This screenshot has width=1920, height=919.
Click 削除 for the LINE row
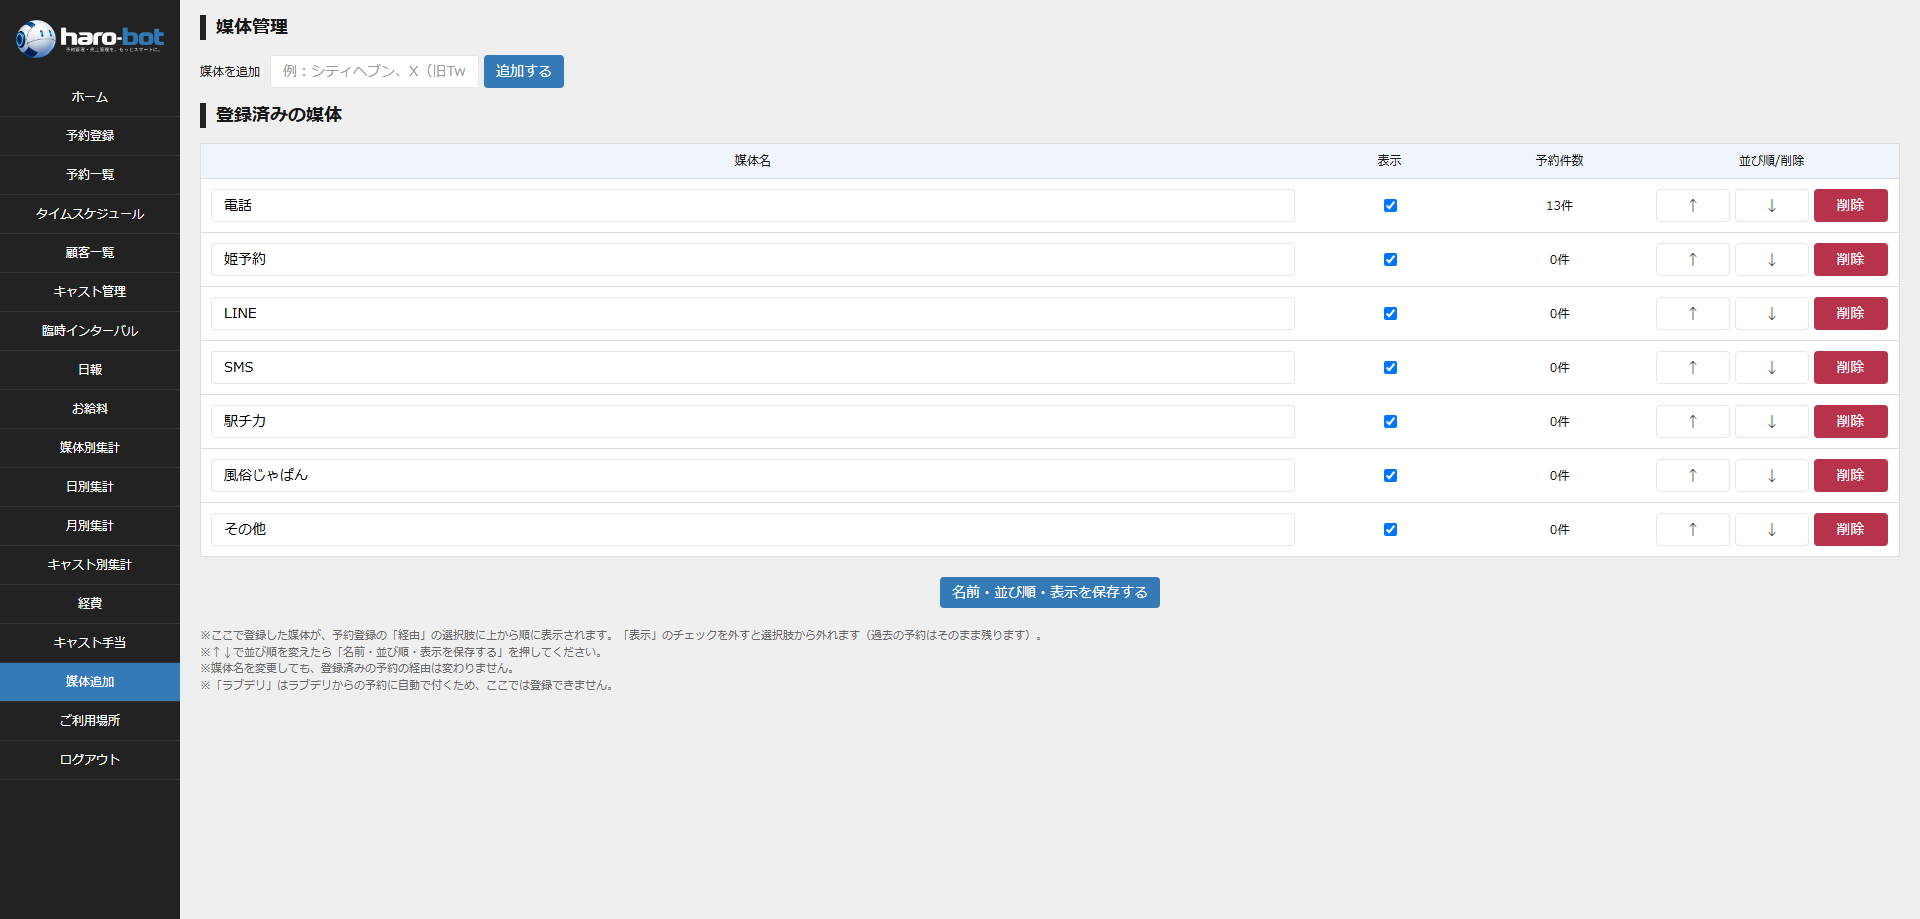1851,313
